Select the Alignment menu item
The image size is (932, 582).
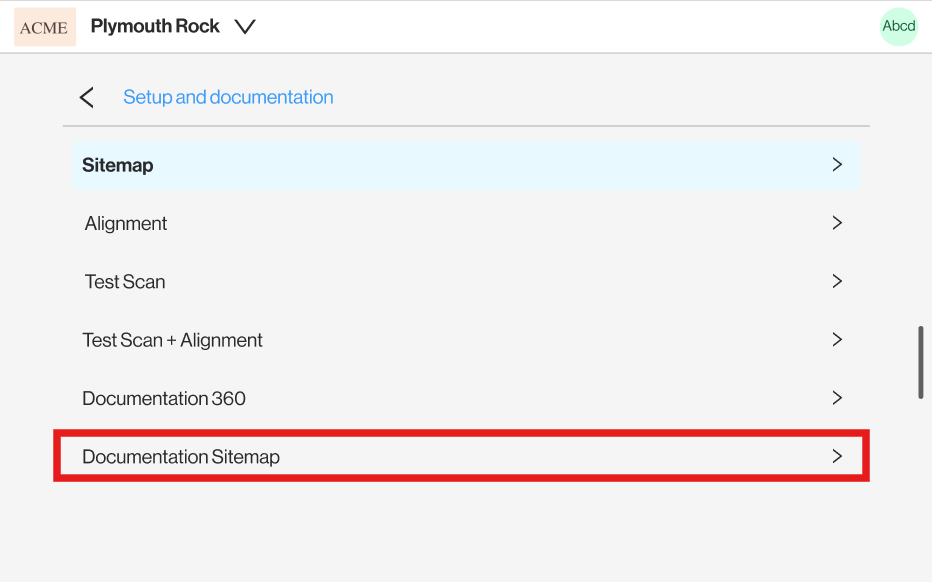point(467,223)
